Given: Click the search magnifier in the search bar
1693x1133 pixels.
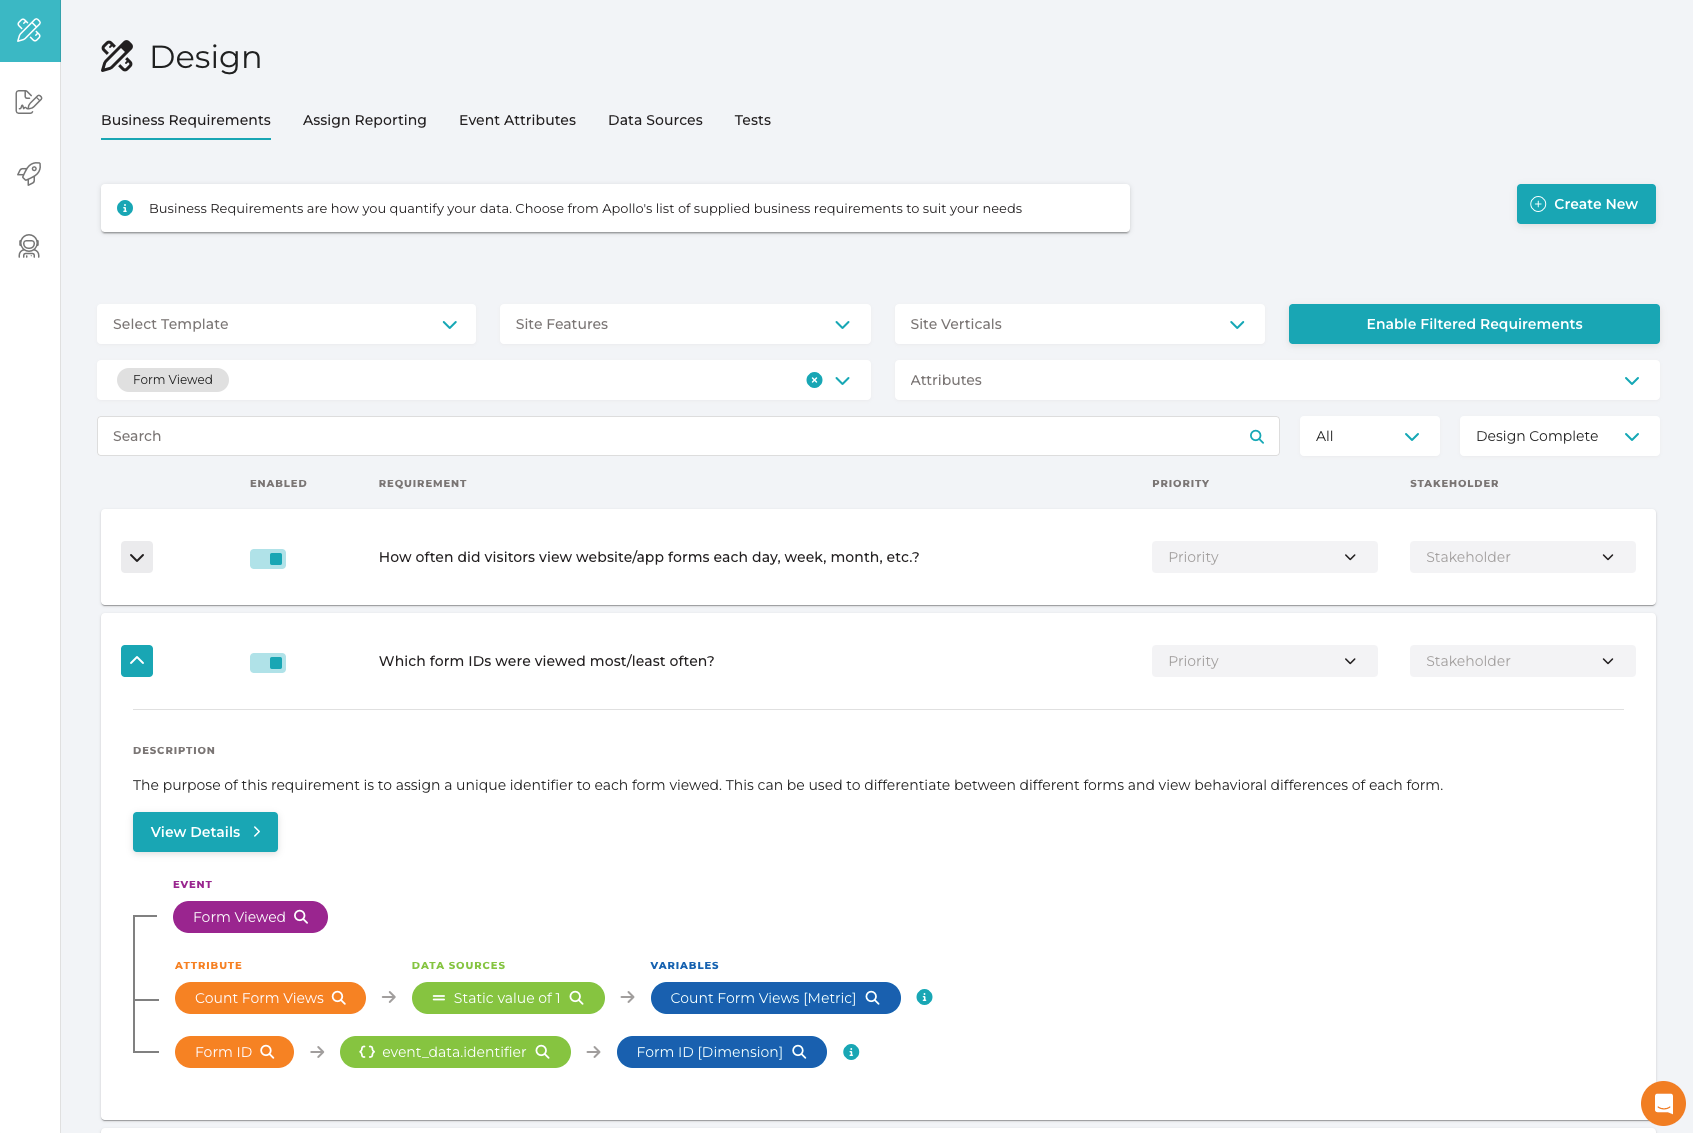Looking at the screenshot, I should click(x=1256, y=436).
